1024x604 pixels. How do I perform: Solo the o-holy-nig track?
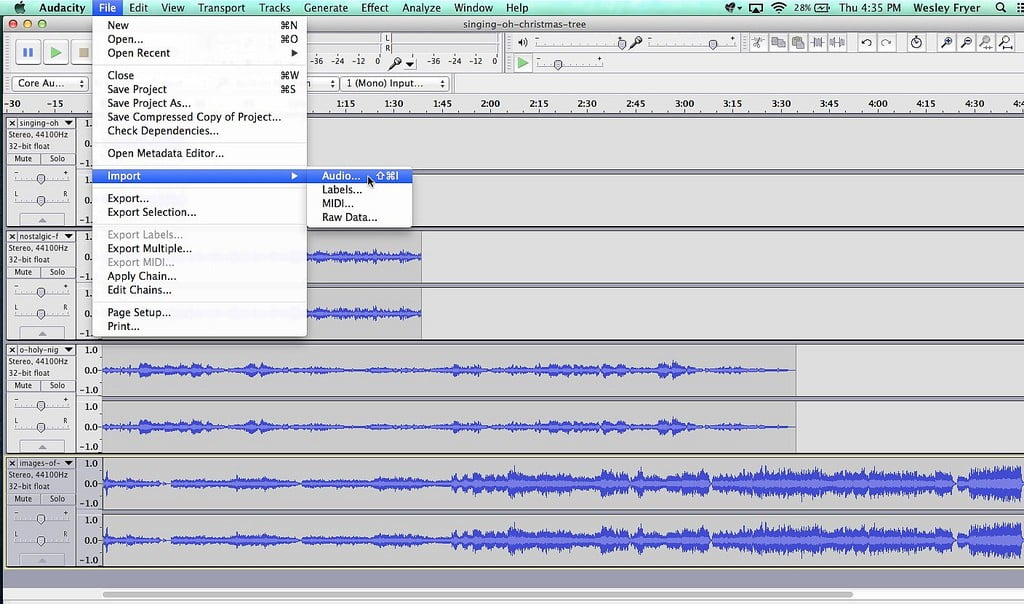(57, 385)
